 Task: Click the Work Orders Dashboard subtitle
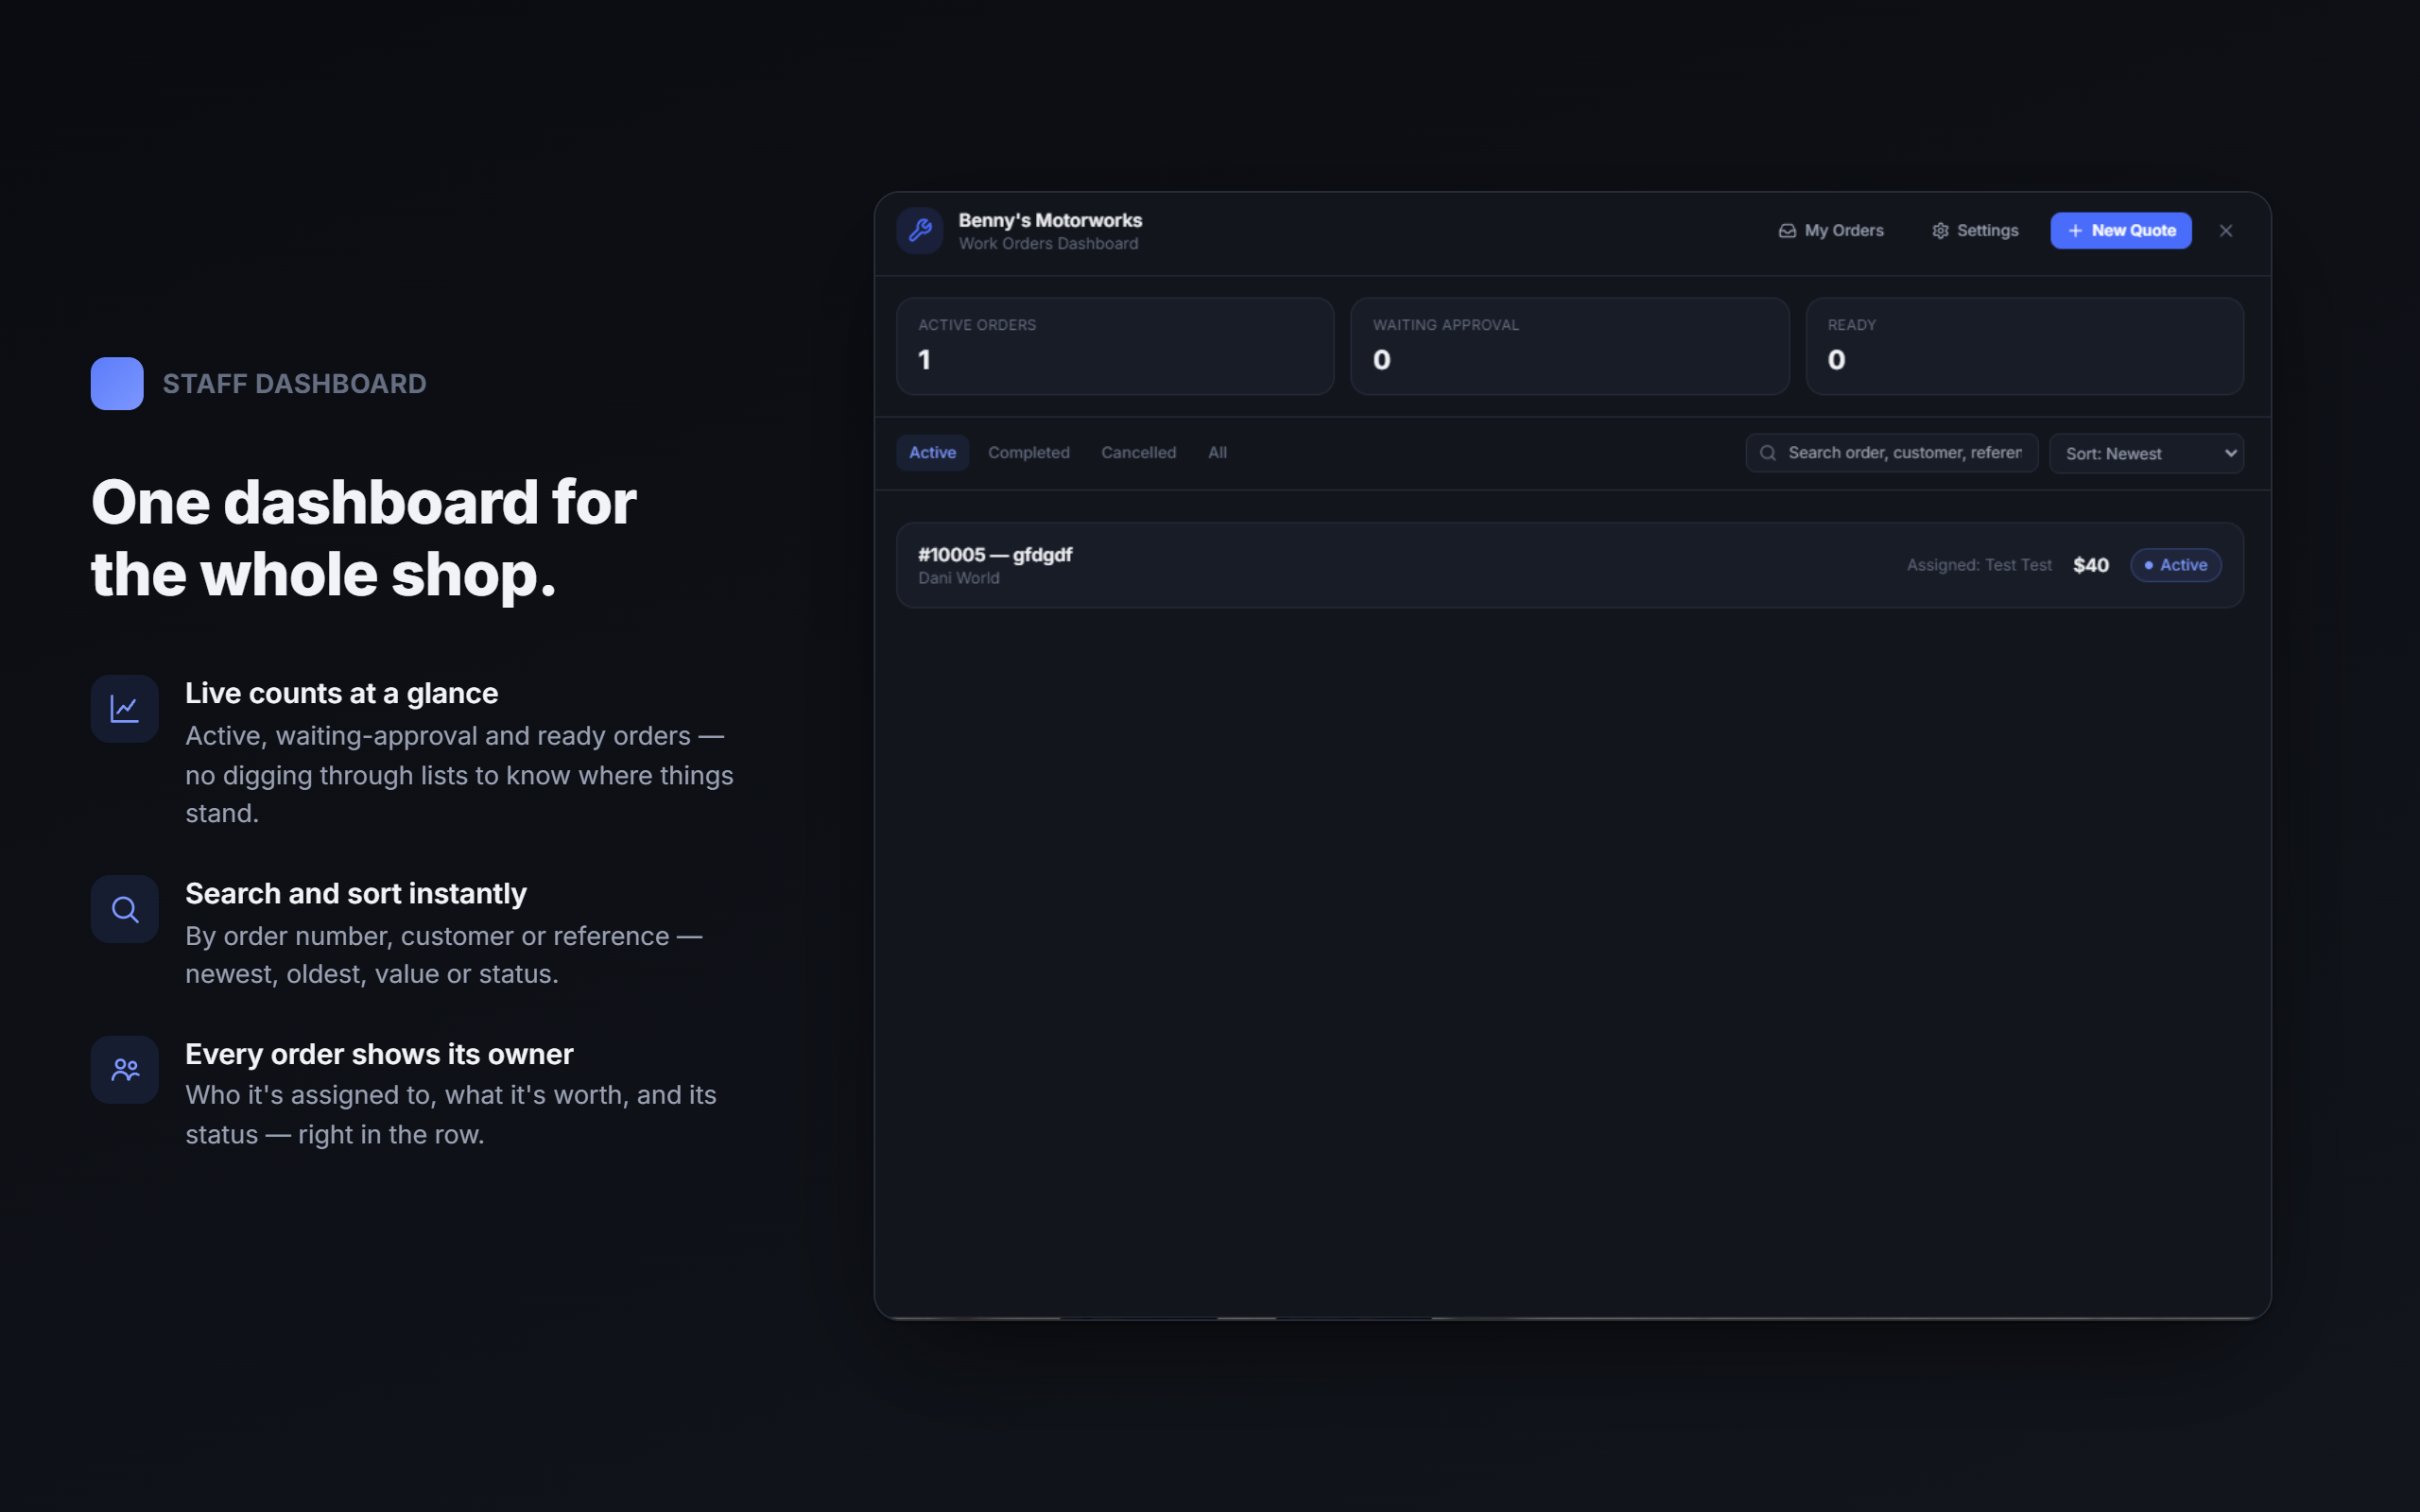click(1047, 244)
